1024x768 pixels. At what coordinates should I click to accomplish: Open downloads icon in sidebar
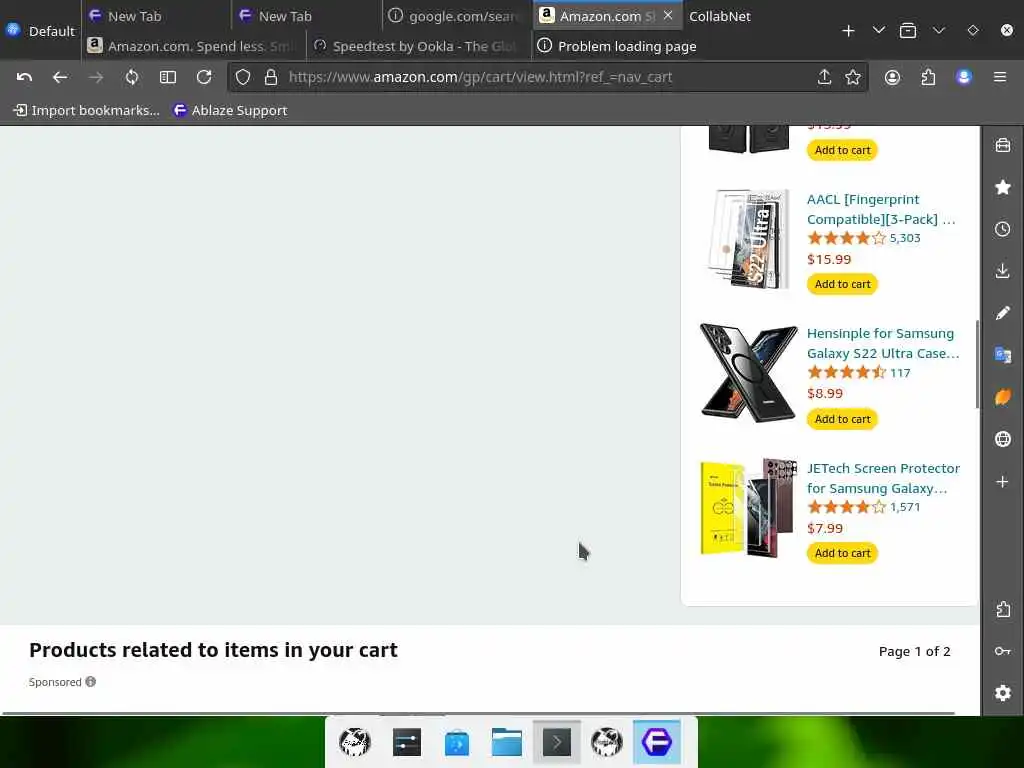click(1003, 271)
